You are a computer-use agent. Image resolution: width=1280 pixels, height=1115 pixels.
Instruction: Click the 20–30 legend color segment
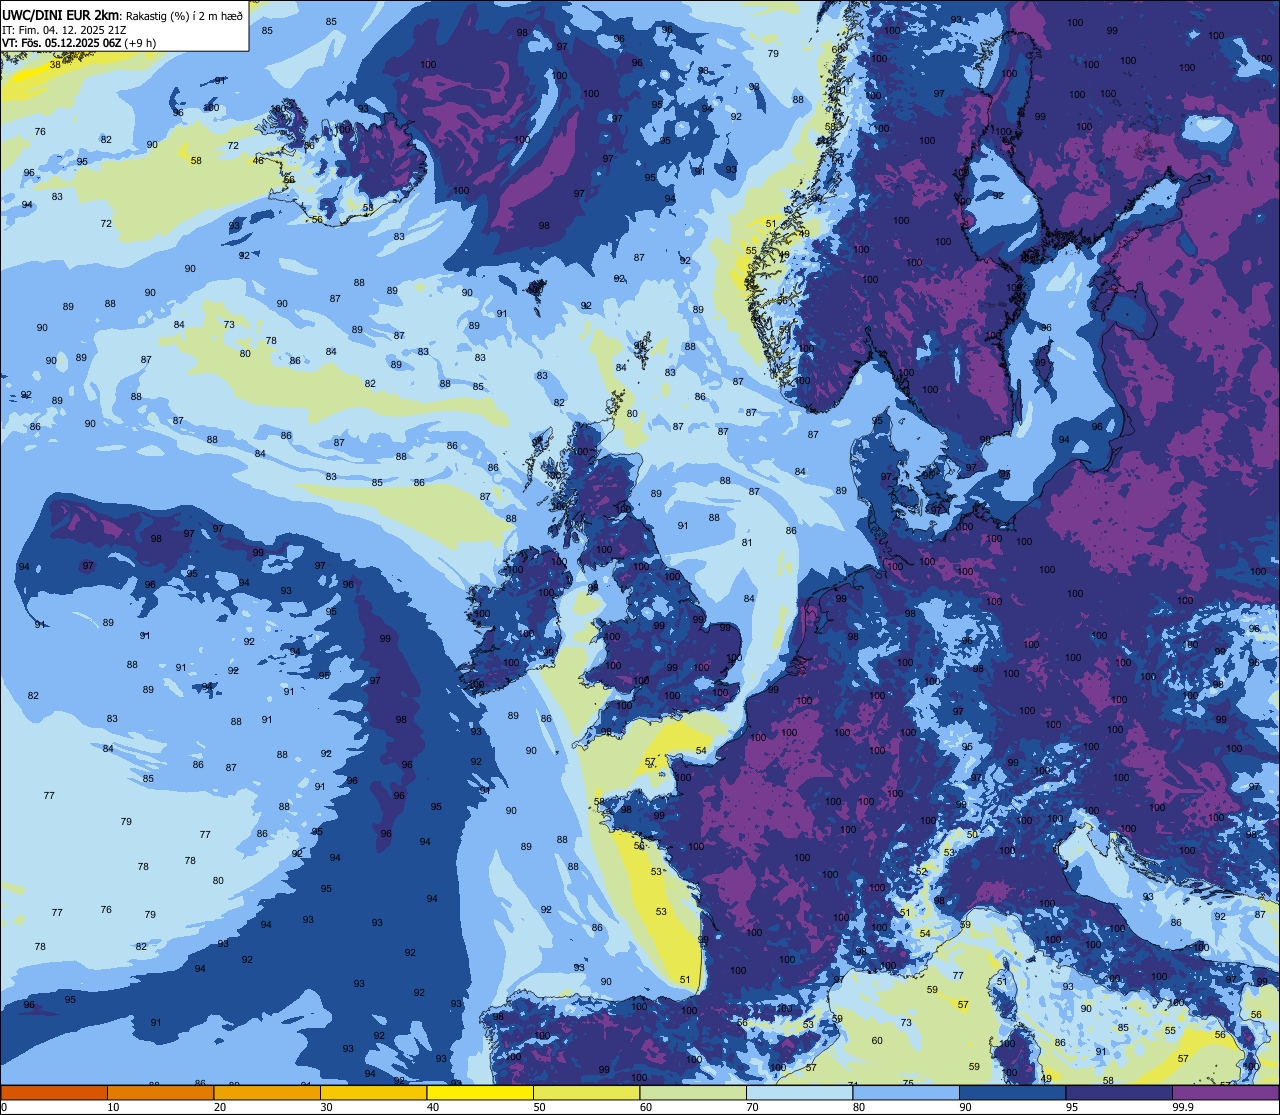coord(267,1092)
